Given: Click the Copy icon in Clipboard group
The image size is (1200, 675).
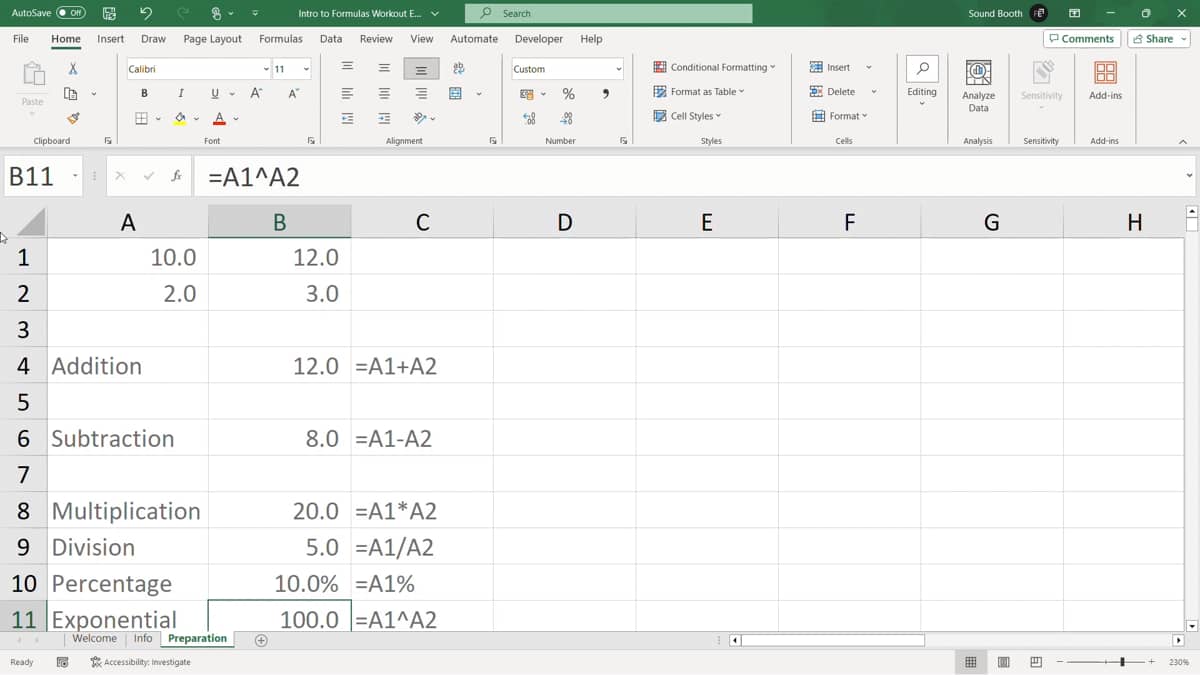Looking at the screenshot, I should [x=71, y=93].
